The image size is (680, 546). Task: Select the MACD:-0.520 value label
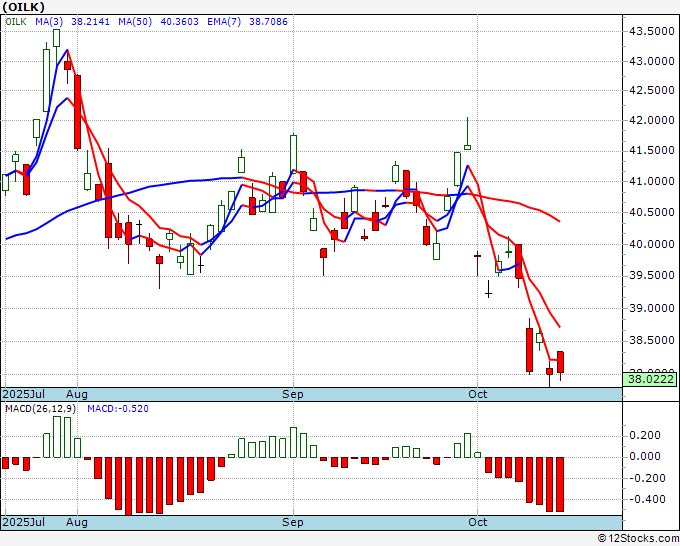(x=118, y=409)
